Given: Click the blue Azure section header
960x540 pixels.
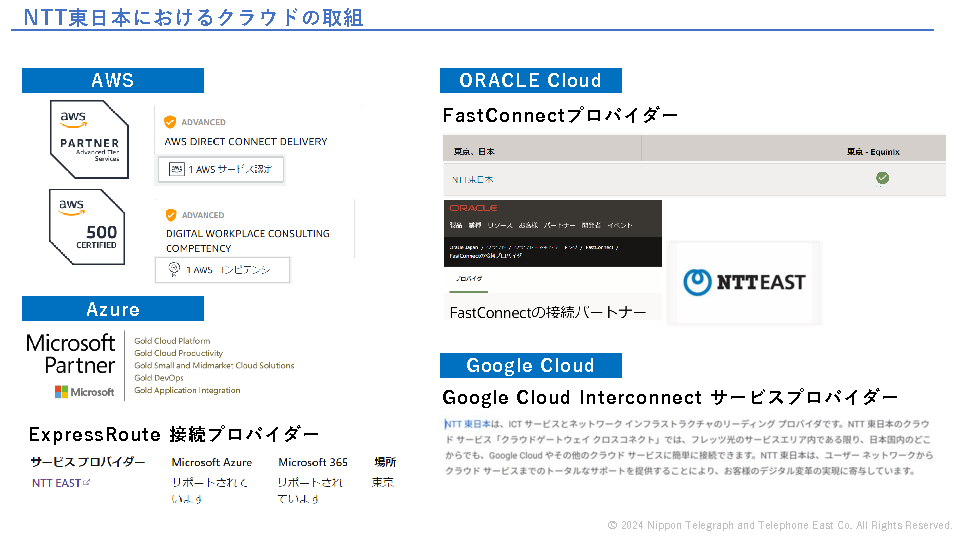Looking at the screenshot, I should 112,309.
